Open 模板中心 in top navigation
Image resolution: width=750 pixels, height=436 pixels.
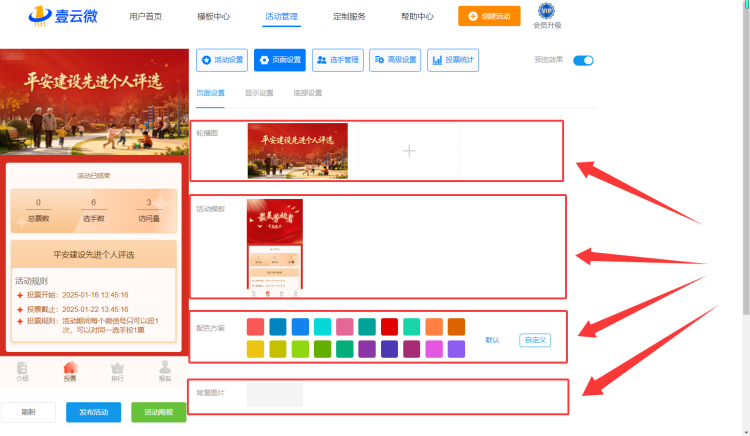pos(213,16)
